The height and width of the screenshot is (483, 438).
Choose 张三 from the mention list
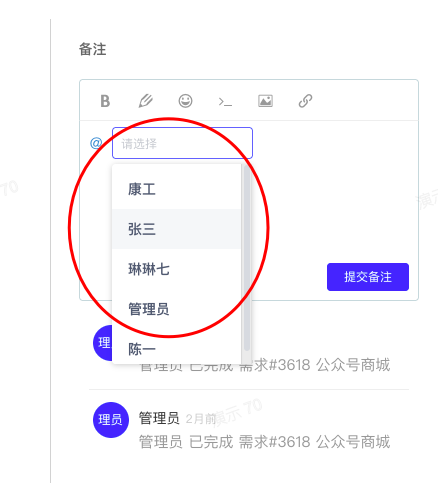pyautogui.click(x=176, y=229)
